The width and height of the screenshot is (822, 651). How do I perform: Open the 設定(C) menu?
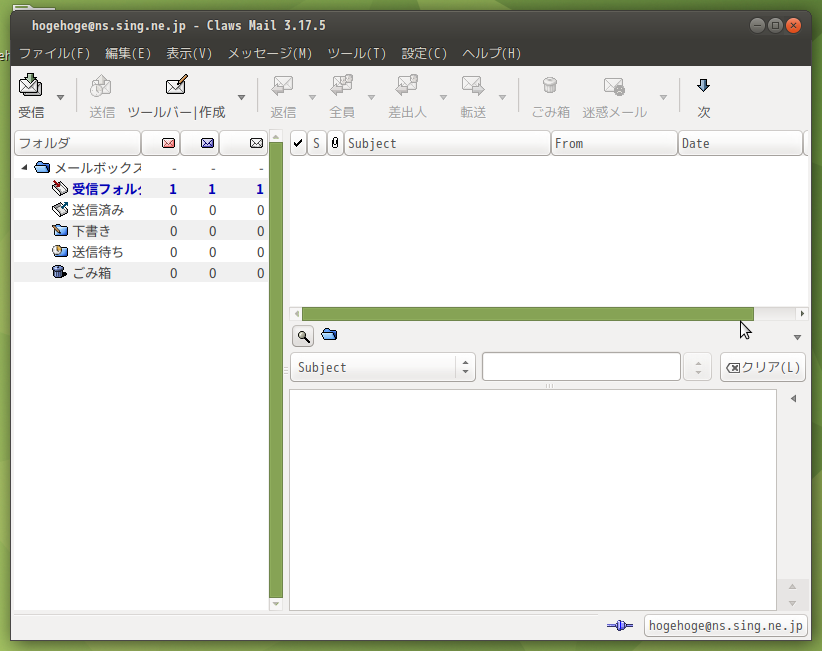(x=424, y=53)
